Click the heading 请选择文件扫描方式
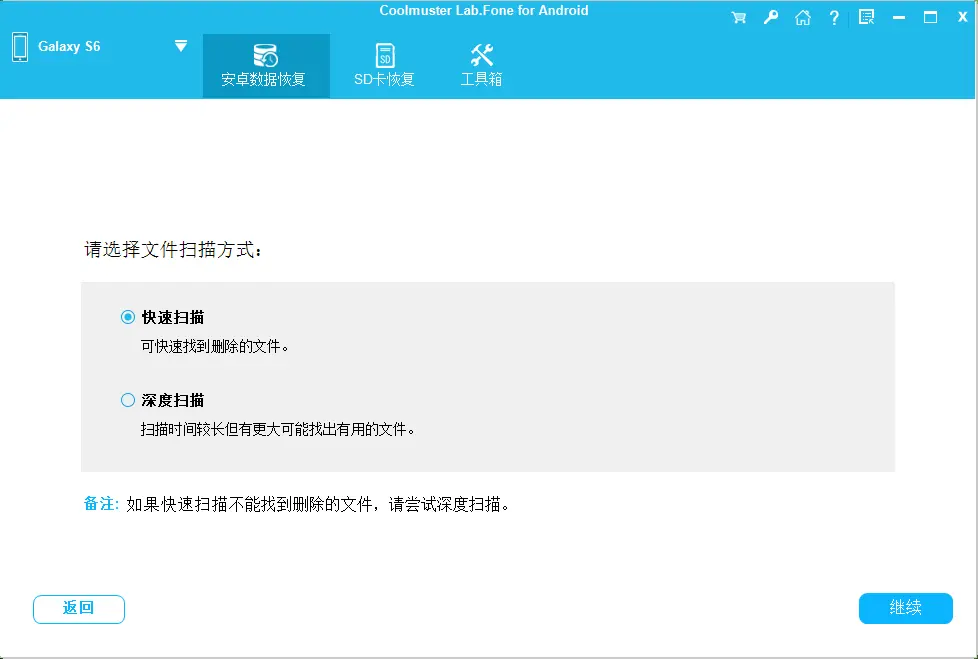 click(173, 250)
